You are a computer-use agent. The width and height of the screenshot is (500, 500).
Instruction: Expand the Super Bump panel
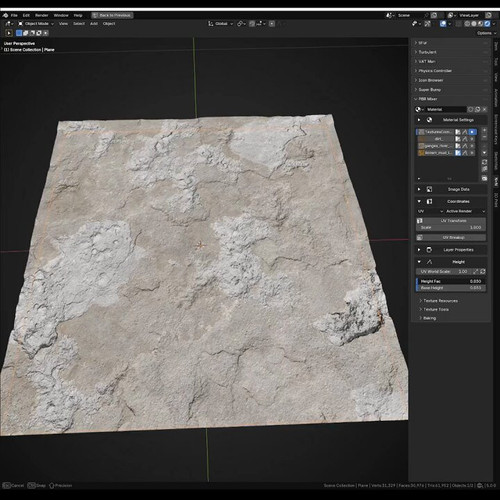click(x=429, y=90)
